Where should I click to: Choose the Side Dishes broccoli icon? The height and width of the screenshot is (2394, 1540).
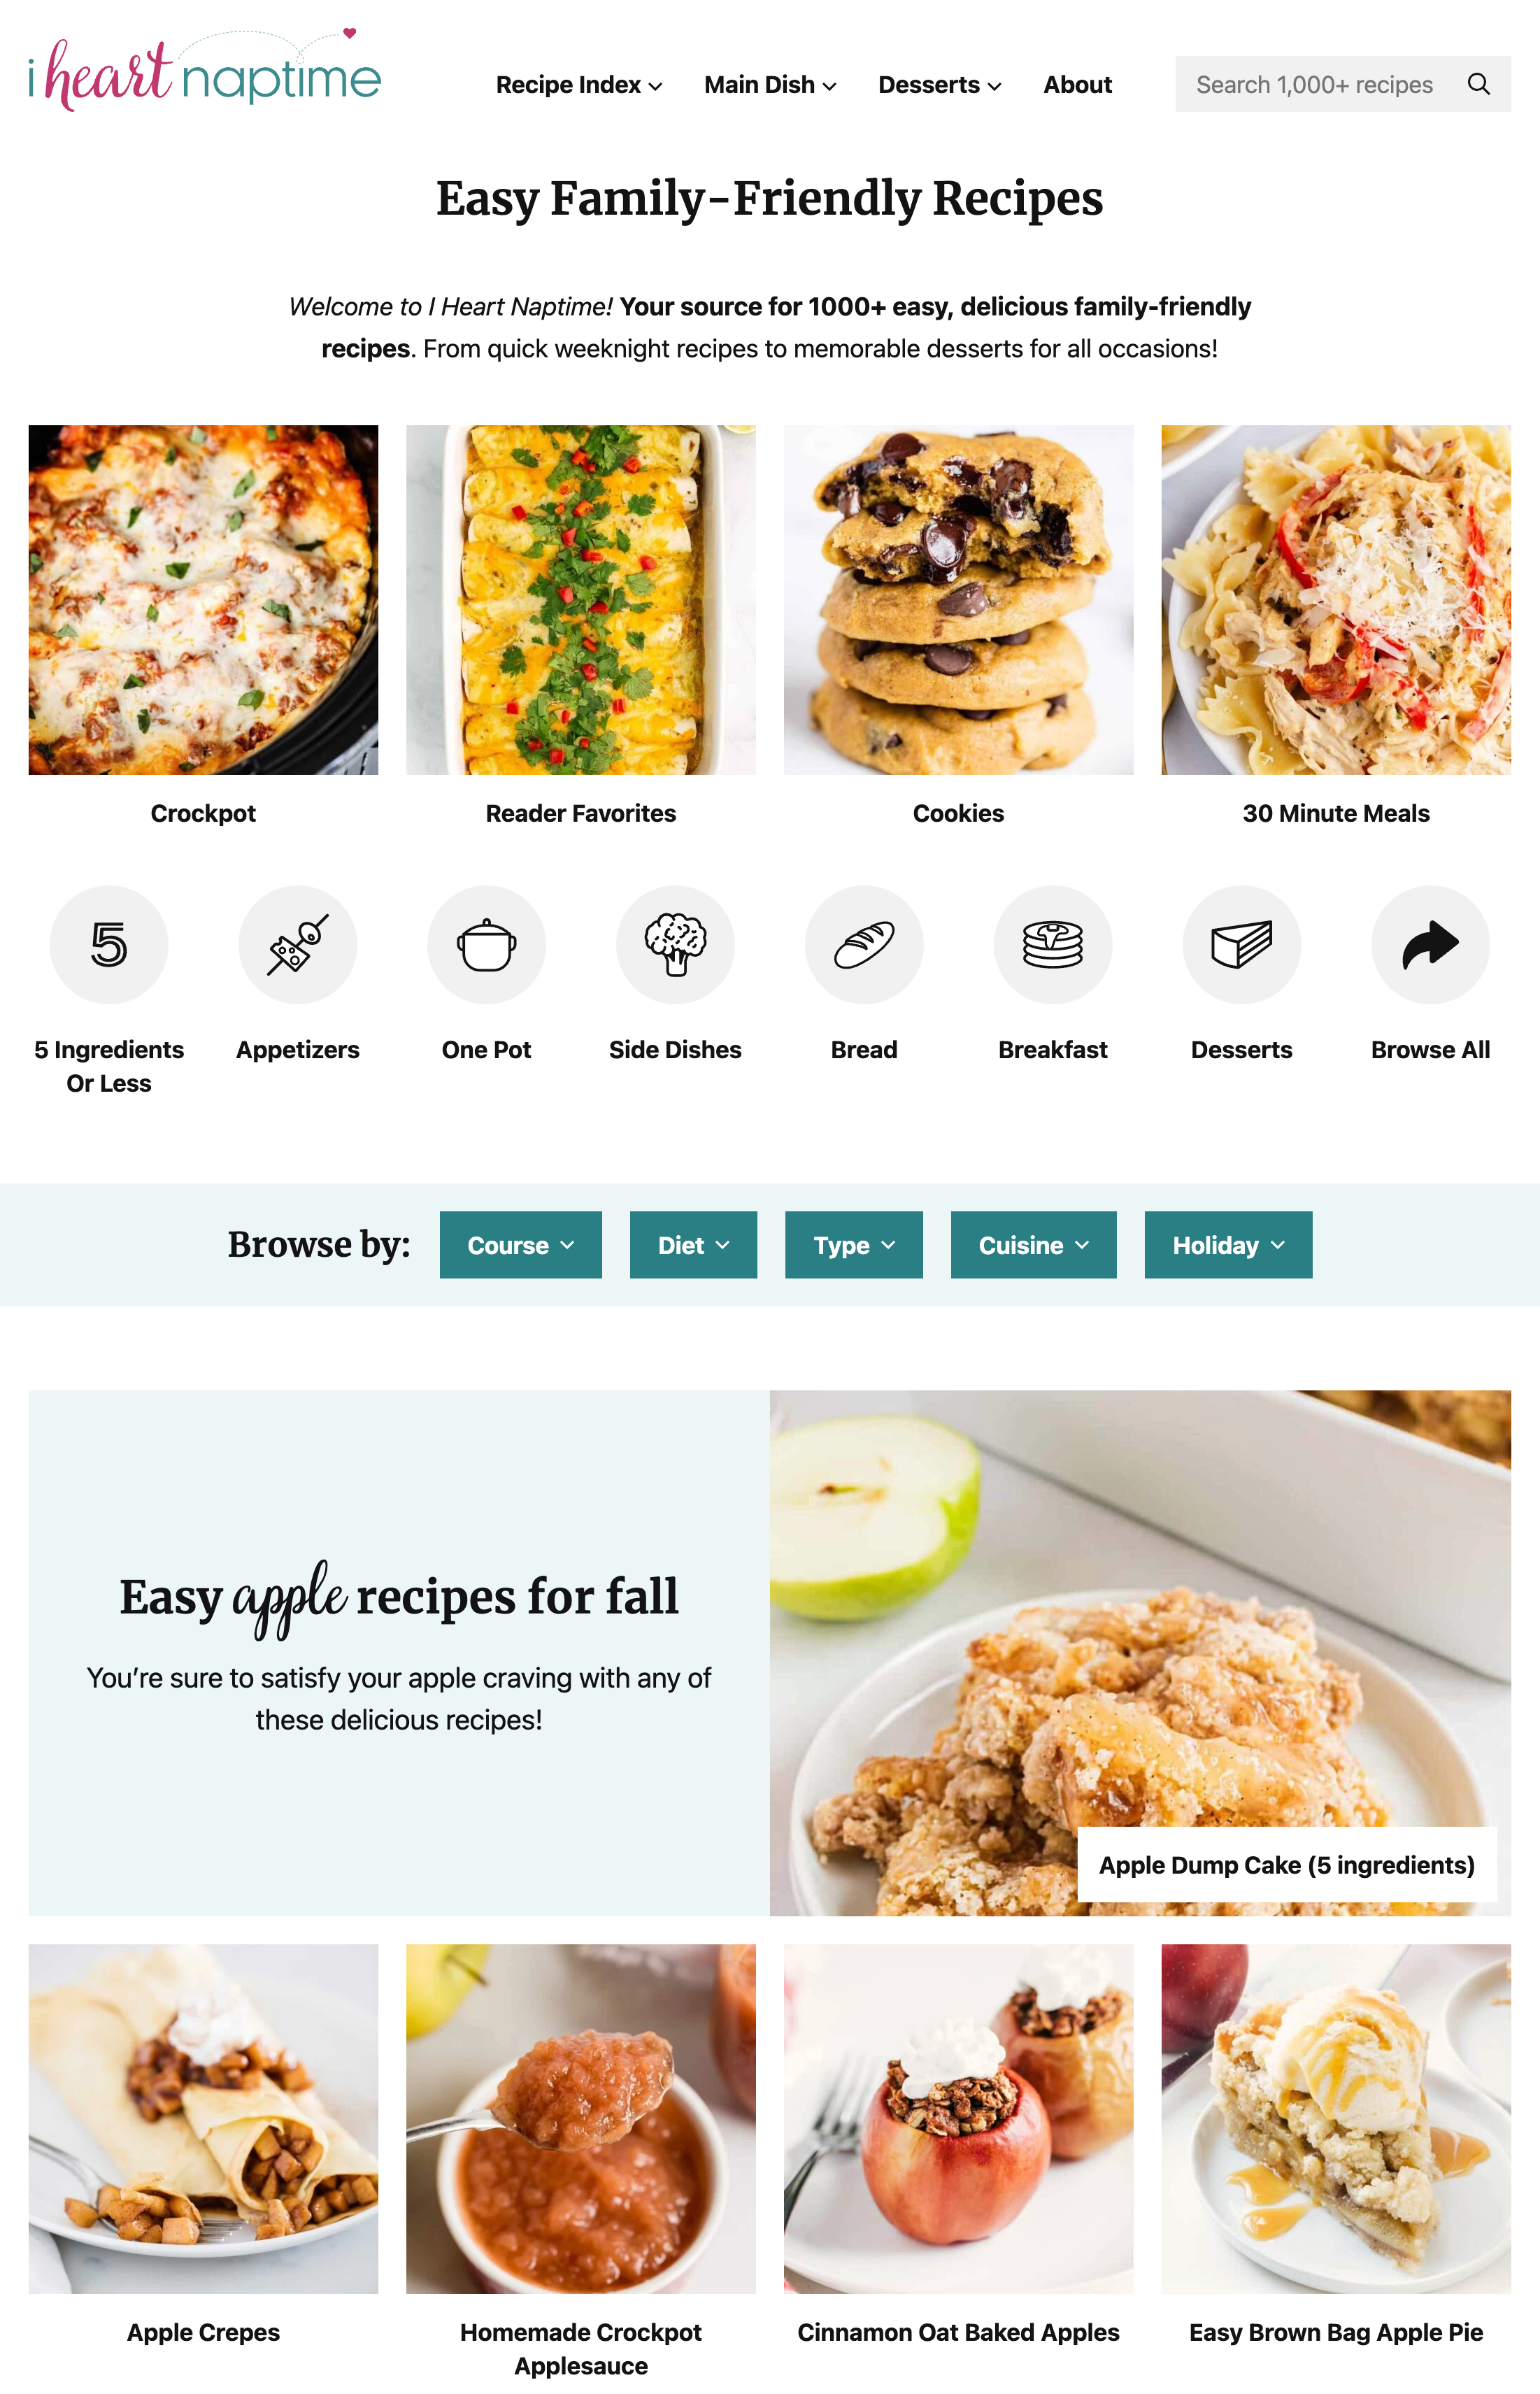[675, 944]
